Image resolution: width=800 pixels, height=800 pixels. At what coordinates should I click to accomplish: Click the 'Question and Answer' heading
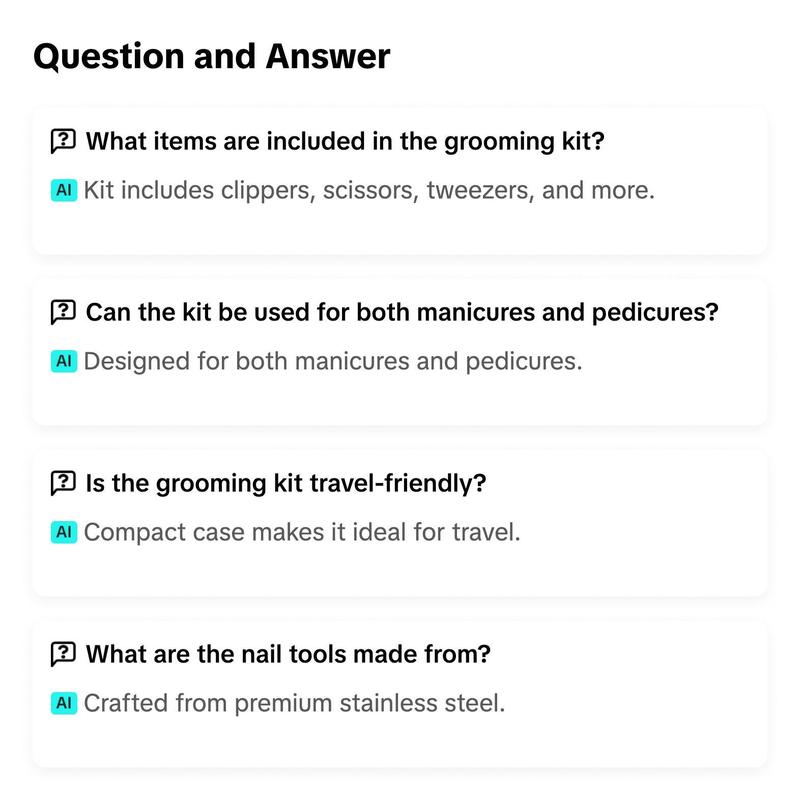coord(212,56)
